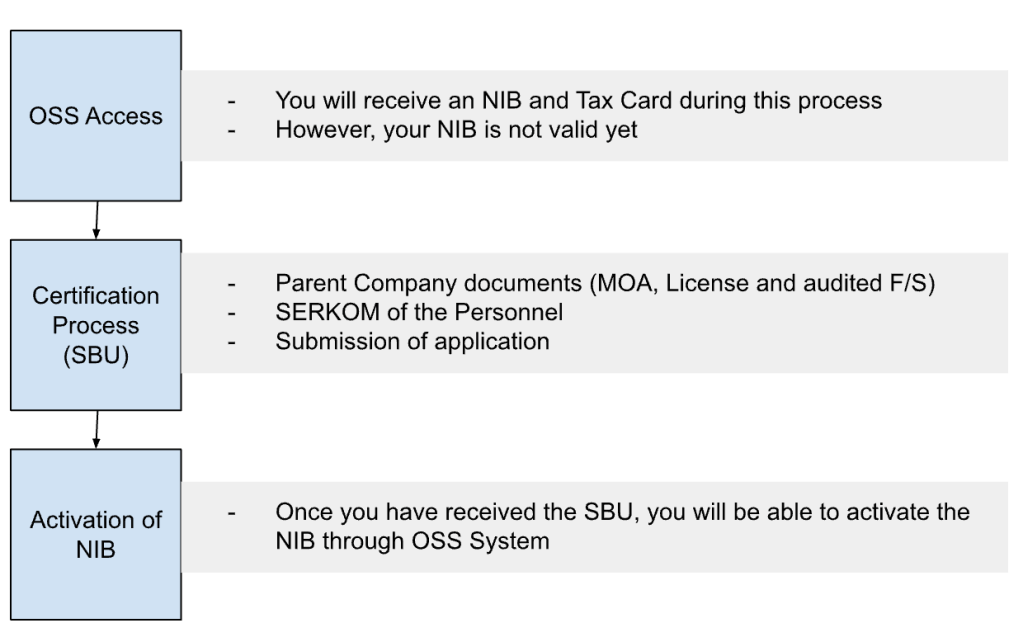Select the Activation of NIB box
1023x642 pixels.
tap(96, 534)
